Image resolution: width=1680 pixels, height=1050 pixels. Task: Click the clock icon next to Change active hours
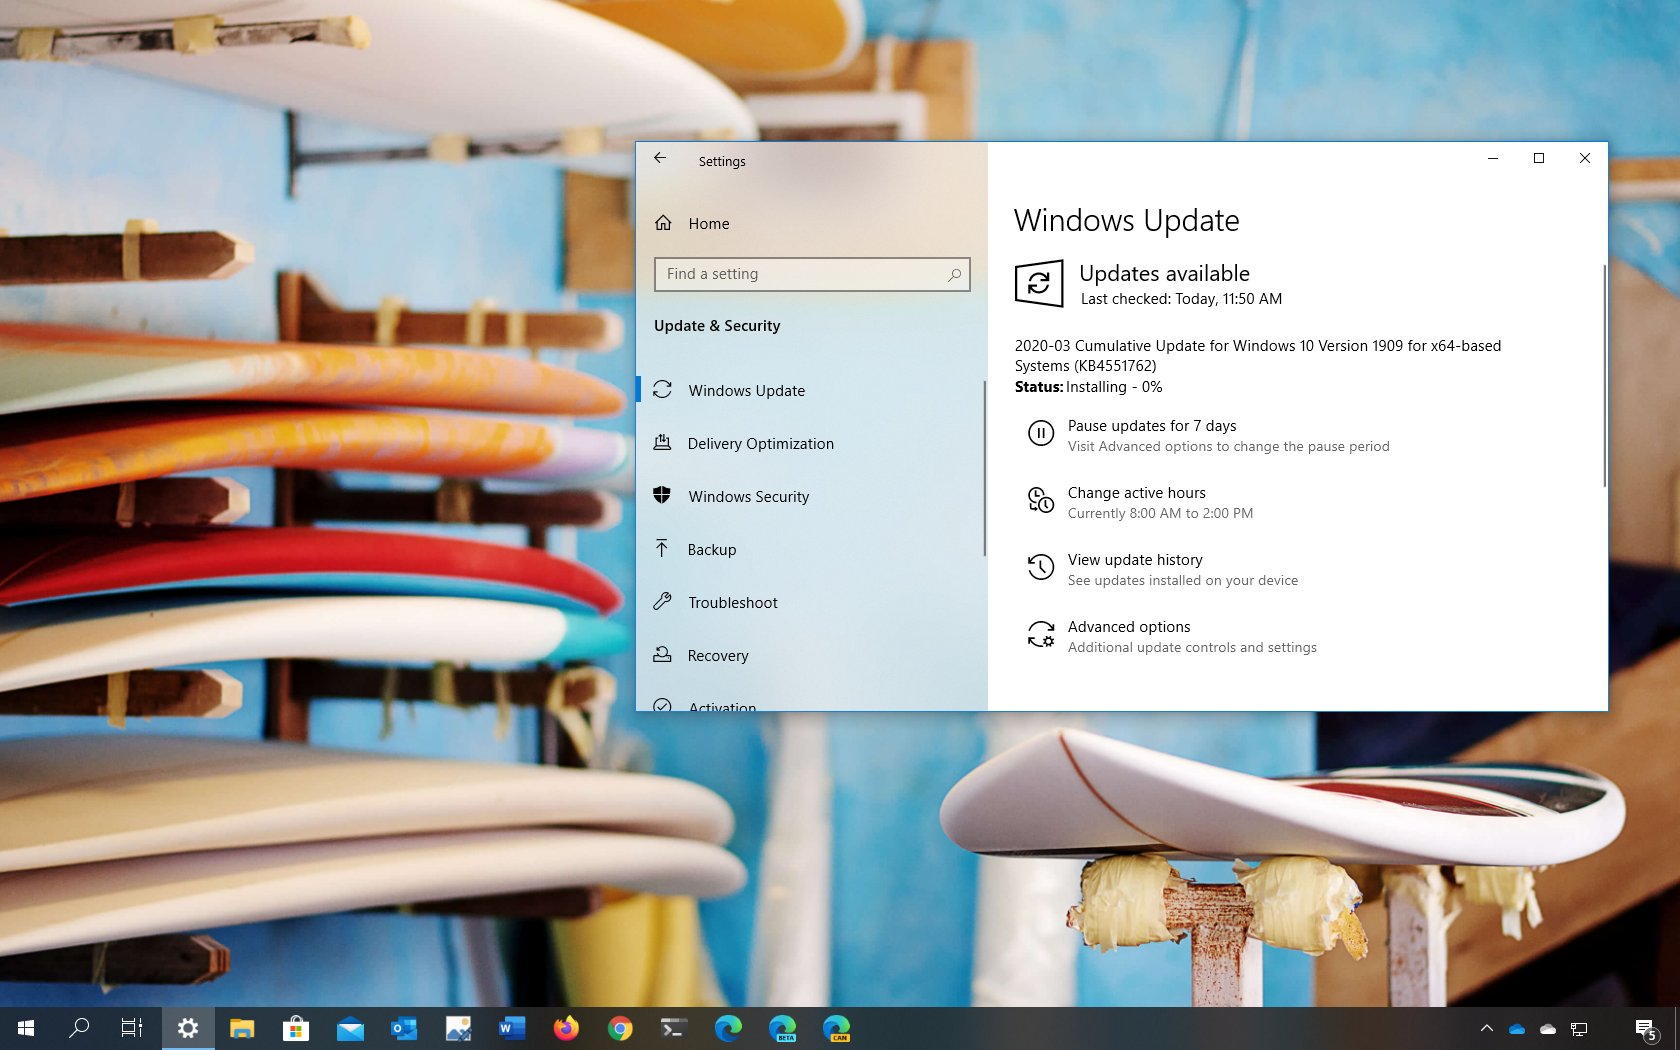coord(1040,501)
